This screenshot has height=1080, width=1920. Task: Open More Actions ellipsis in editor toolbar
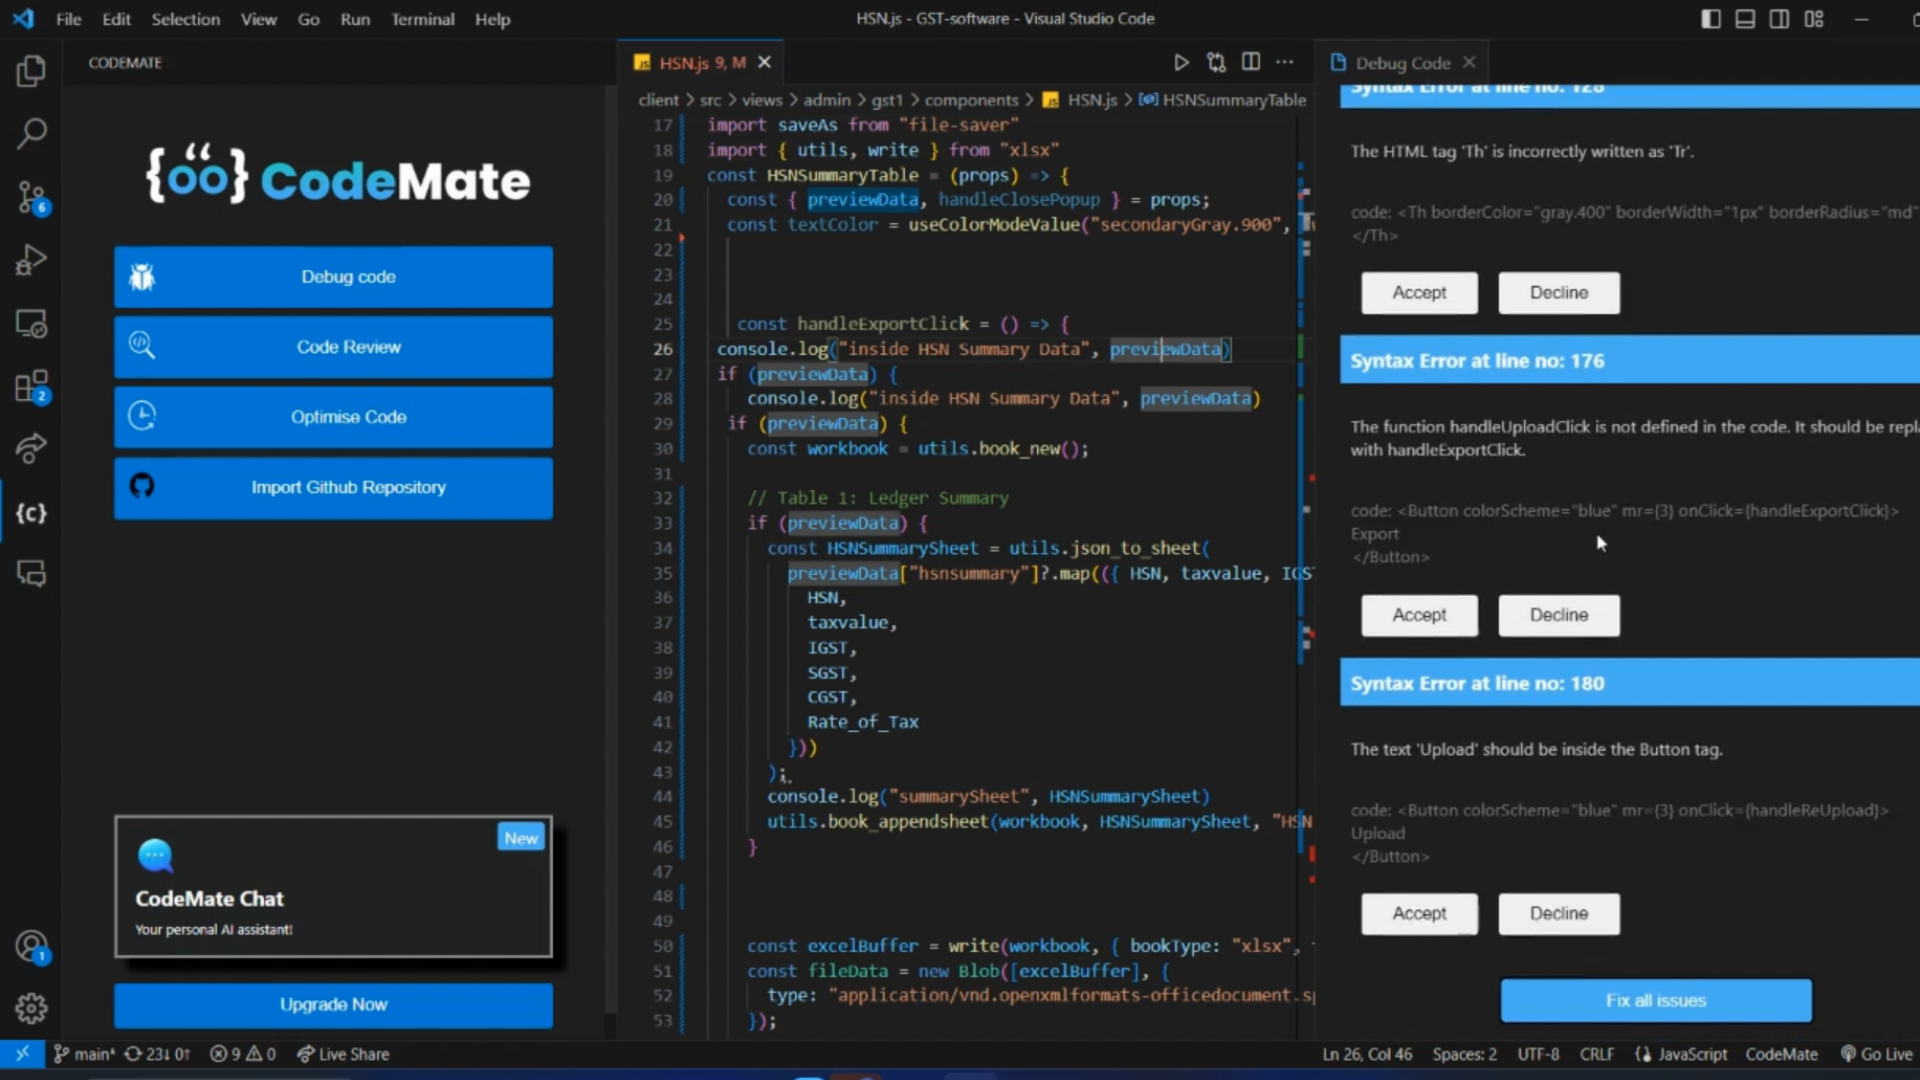coord(1285,62)
